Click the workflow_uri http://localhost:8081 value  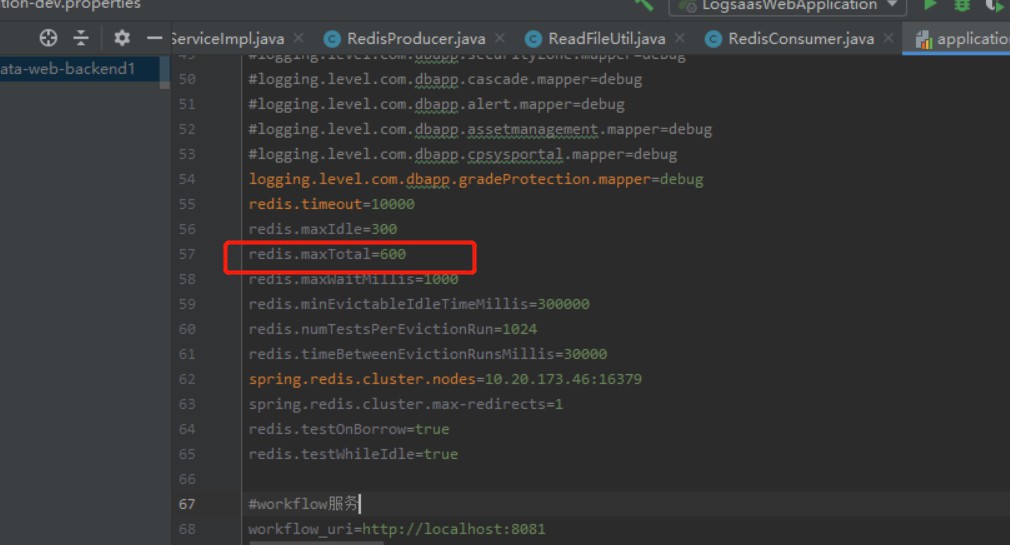[x=453, y=530]
